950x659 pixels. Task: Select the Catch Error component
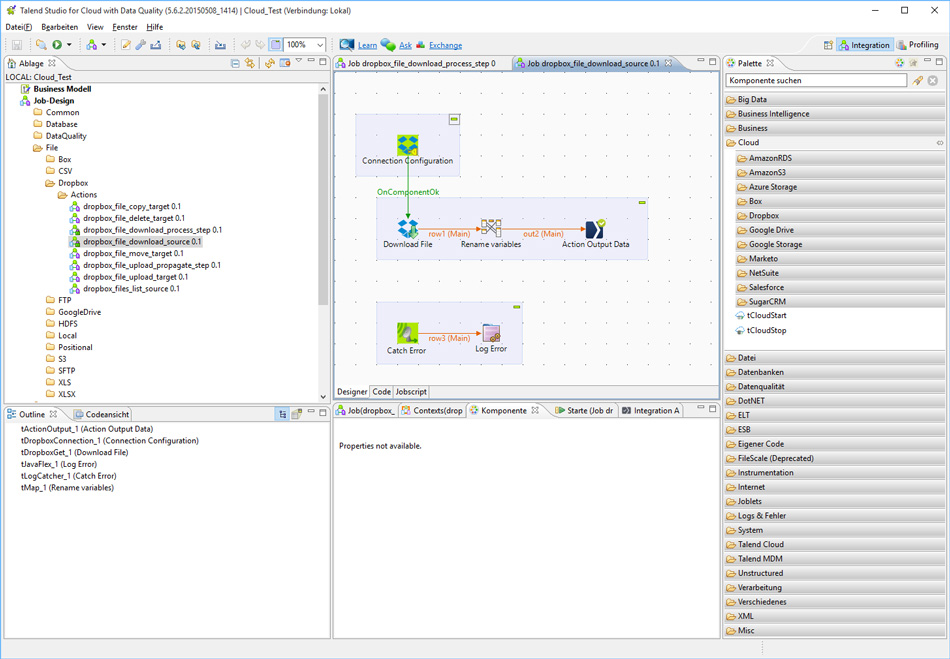pos(408,334)
